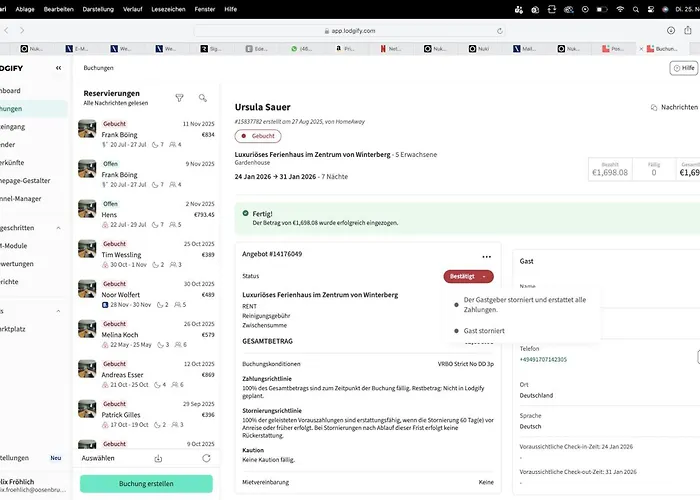Click the search magnifier in Reservierungen

click(x=203, y=98)
